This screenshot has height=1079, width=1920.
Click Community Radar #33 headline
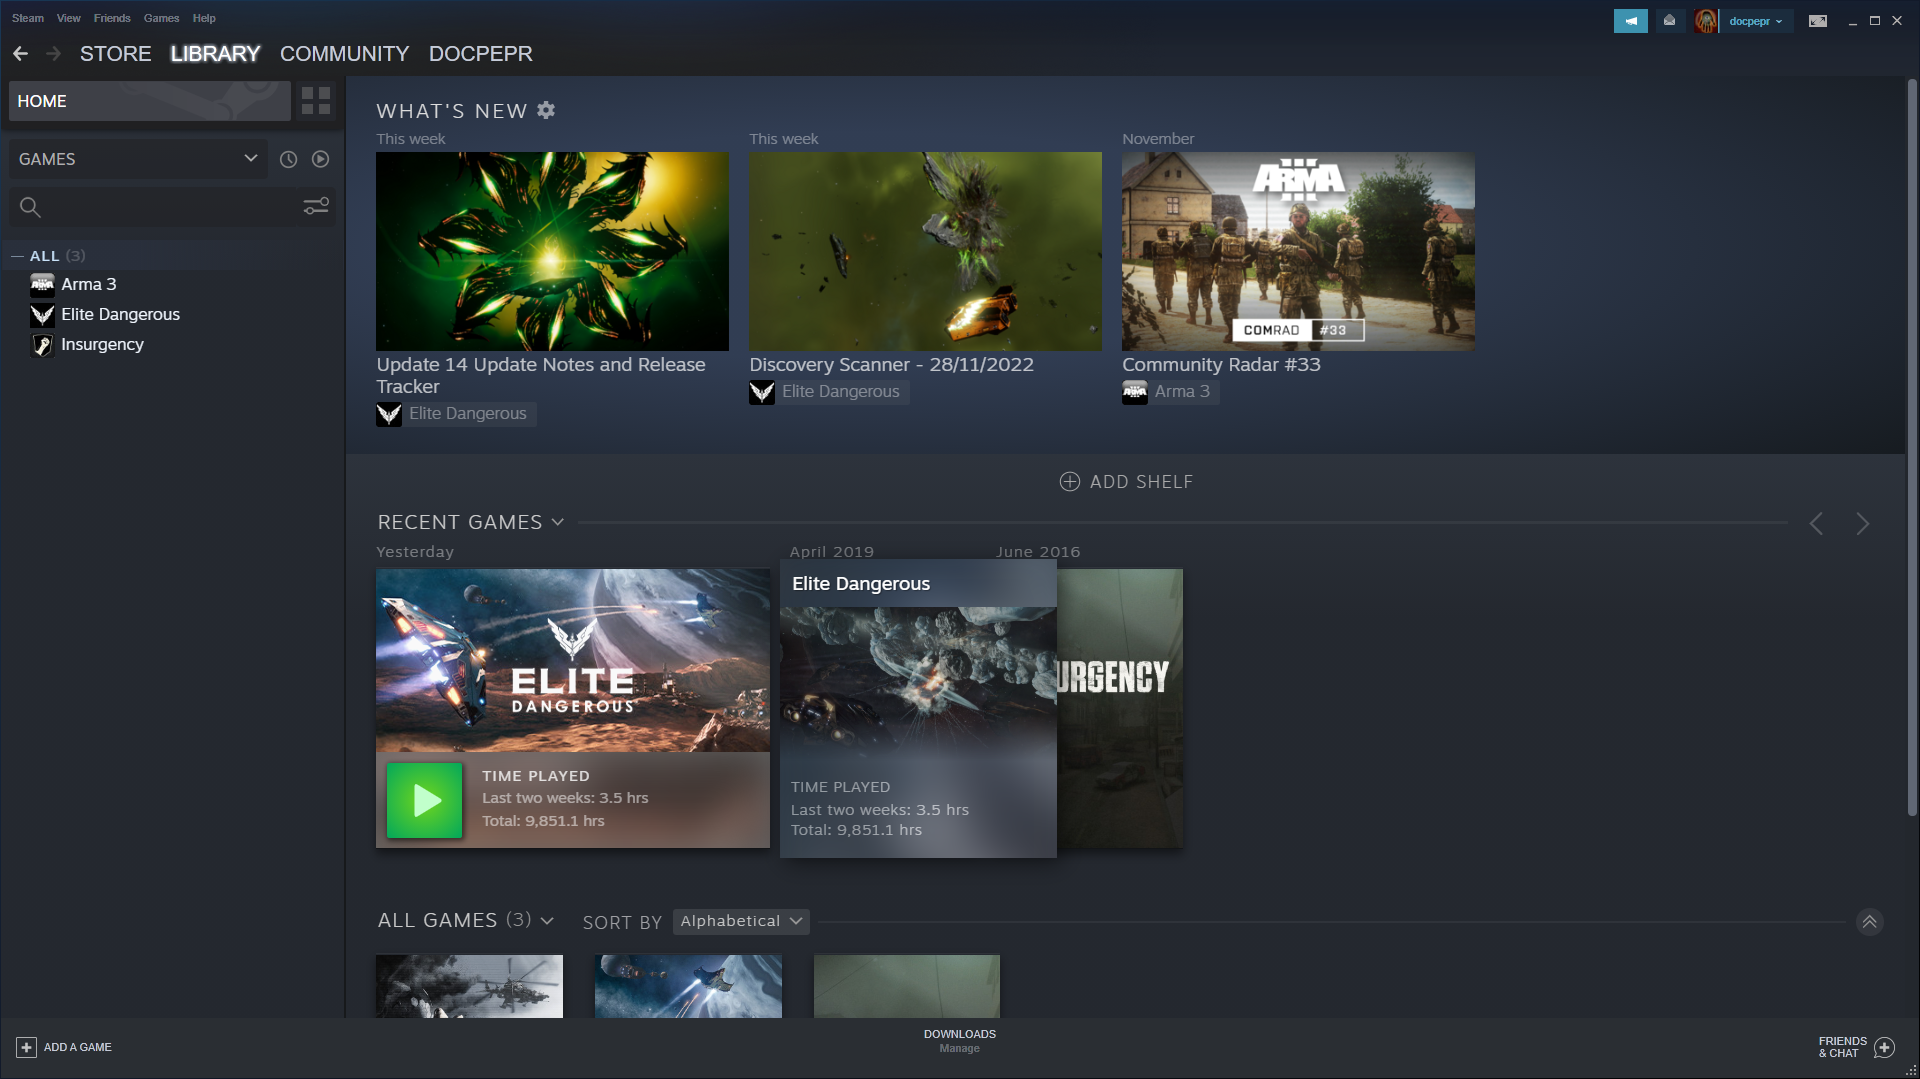tap(1221, 365)
